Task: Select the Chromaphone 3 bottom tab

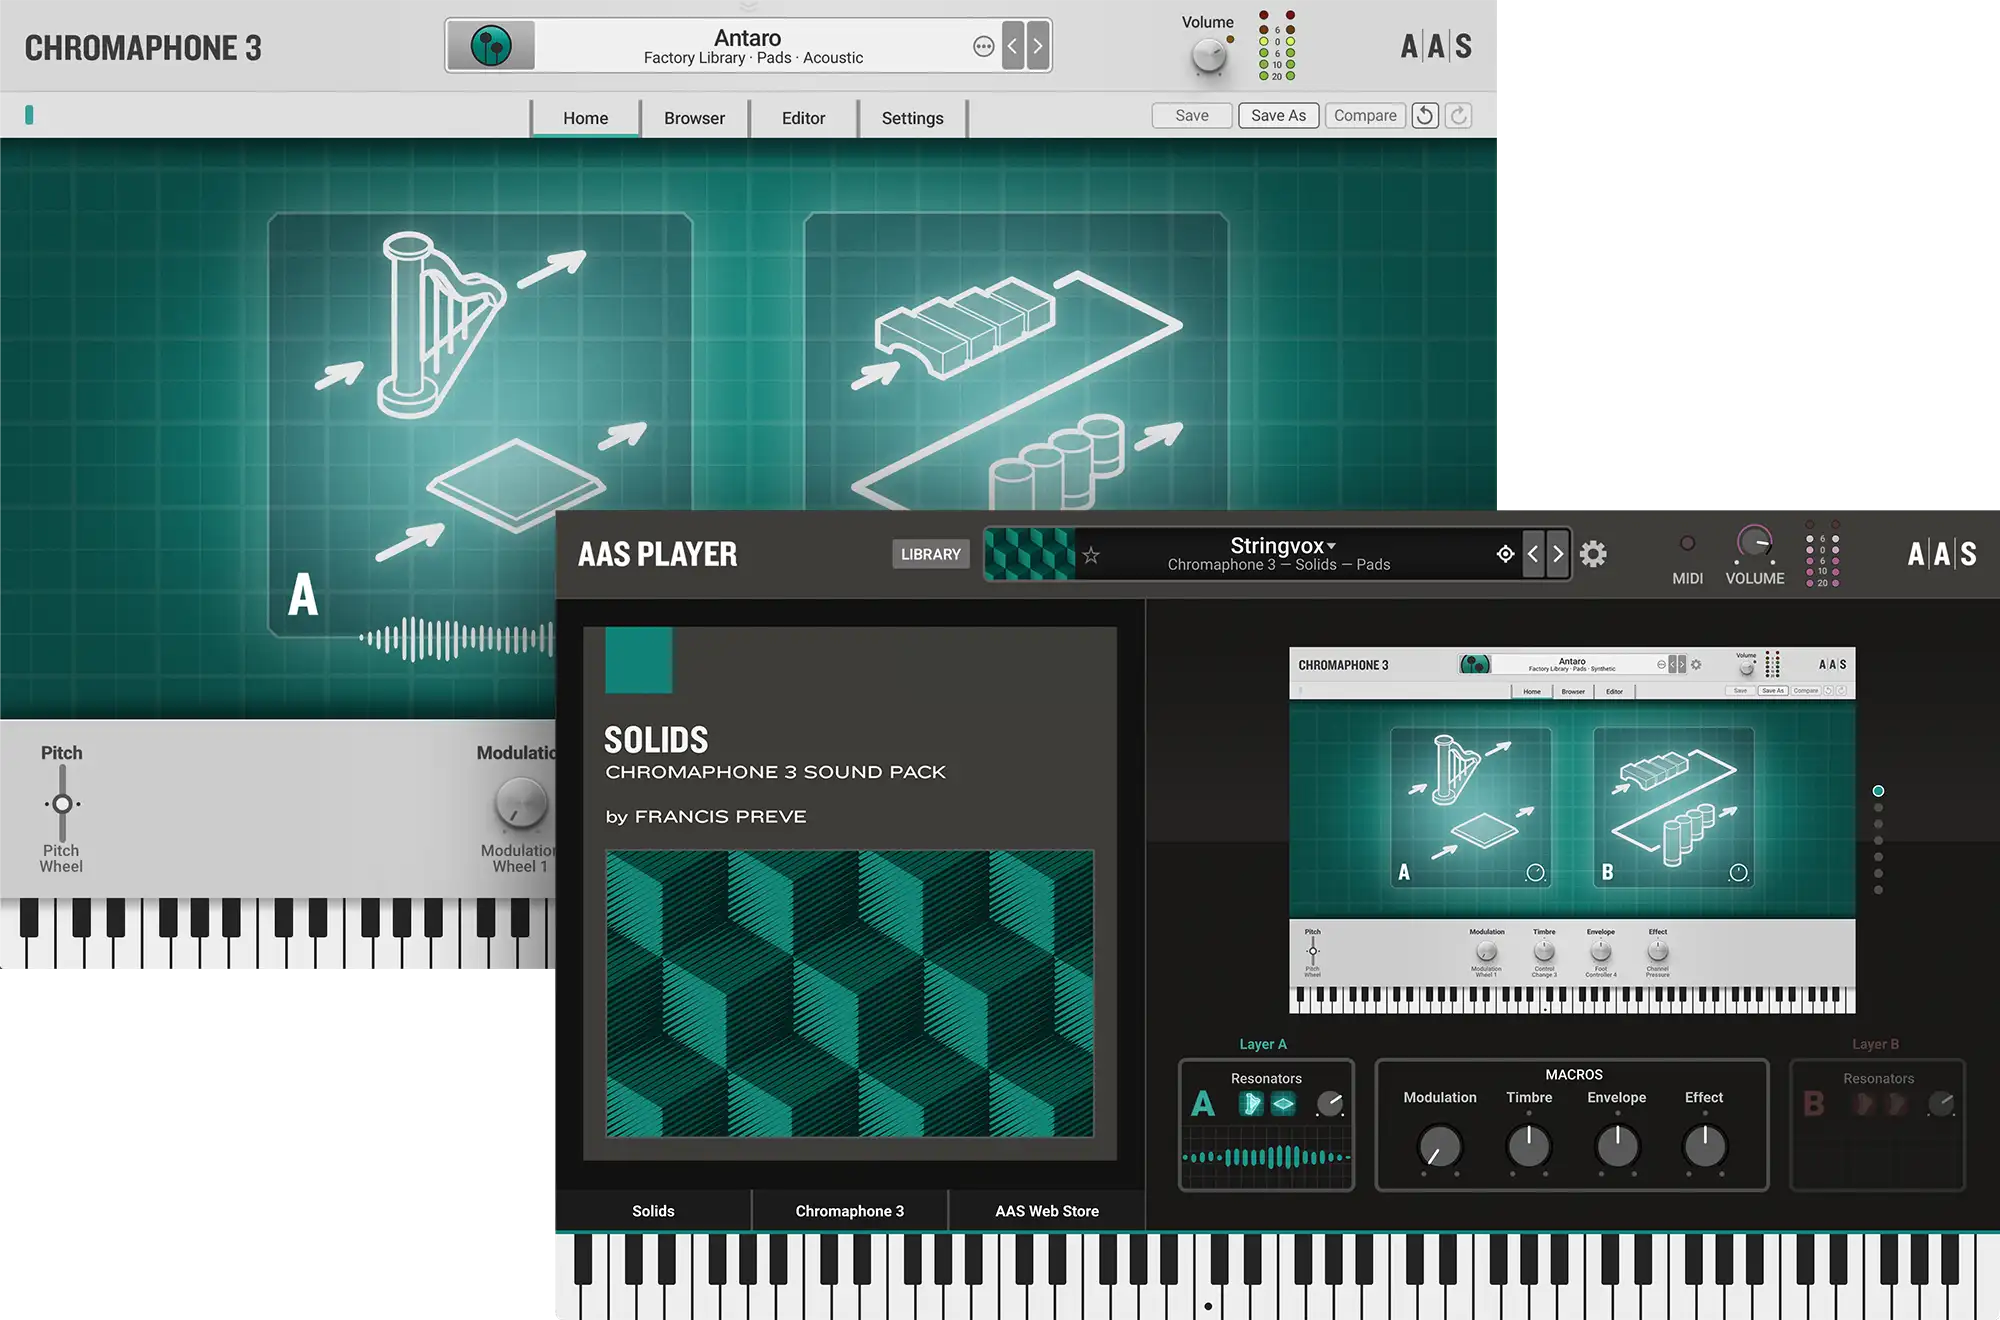Action: [849, 1211]
